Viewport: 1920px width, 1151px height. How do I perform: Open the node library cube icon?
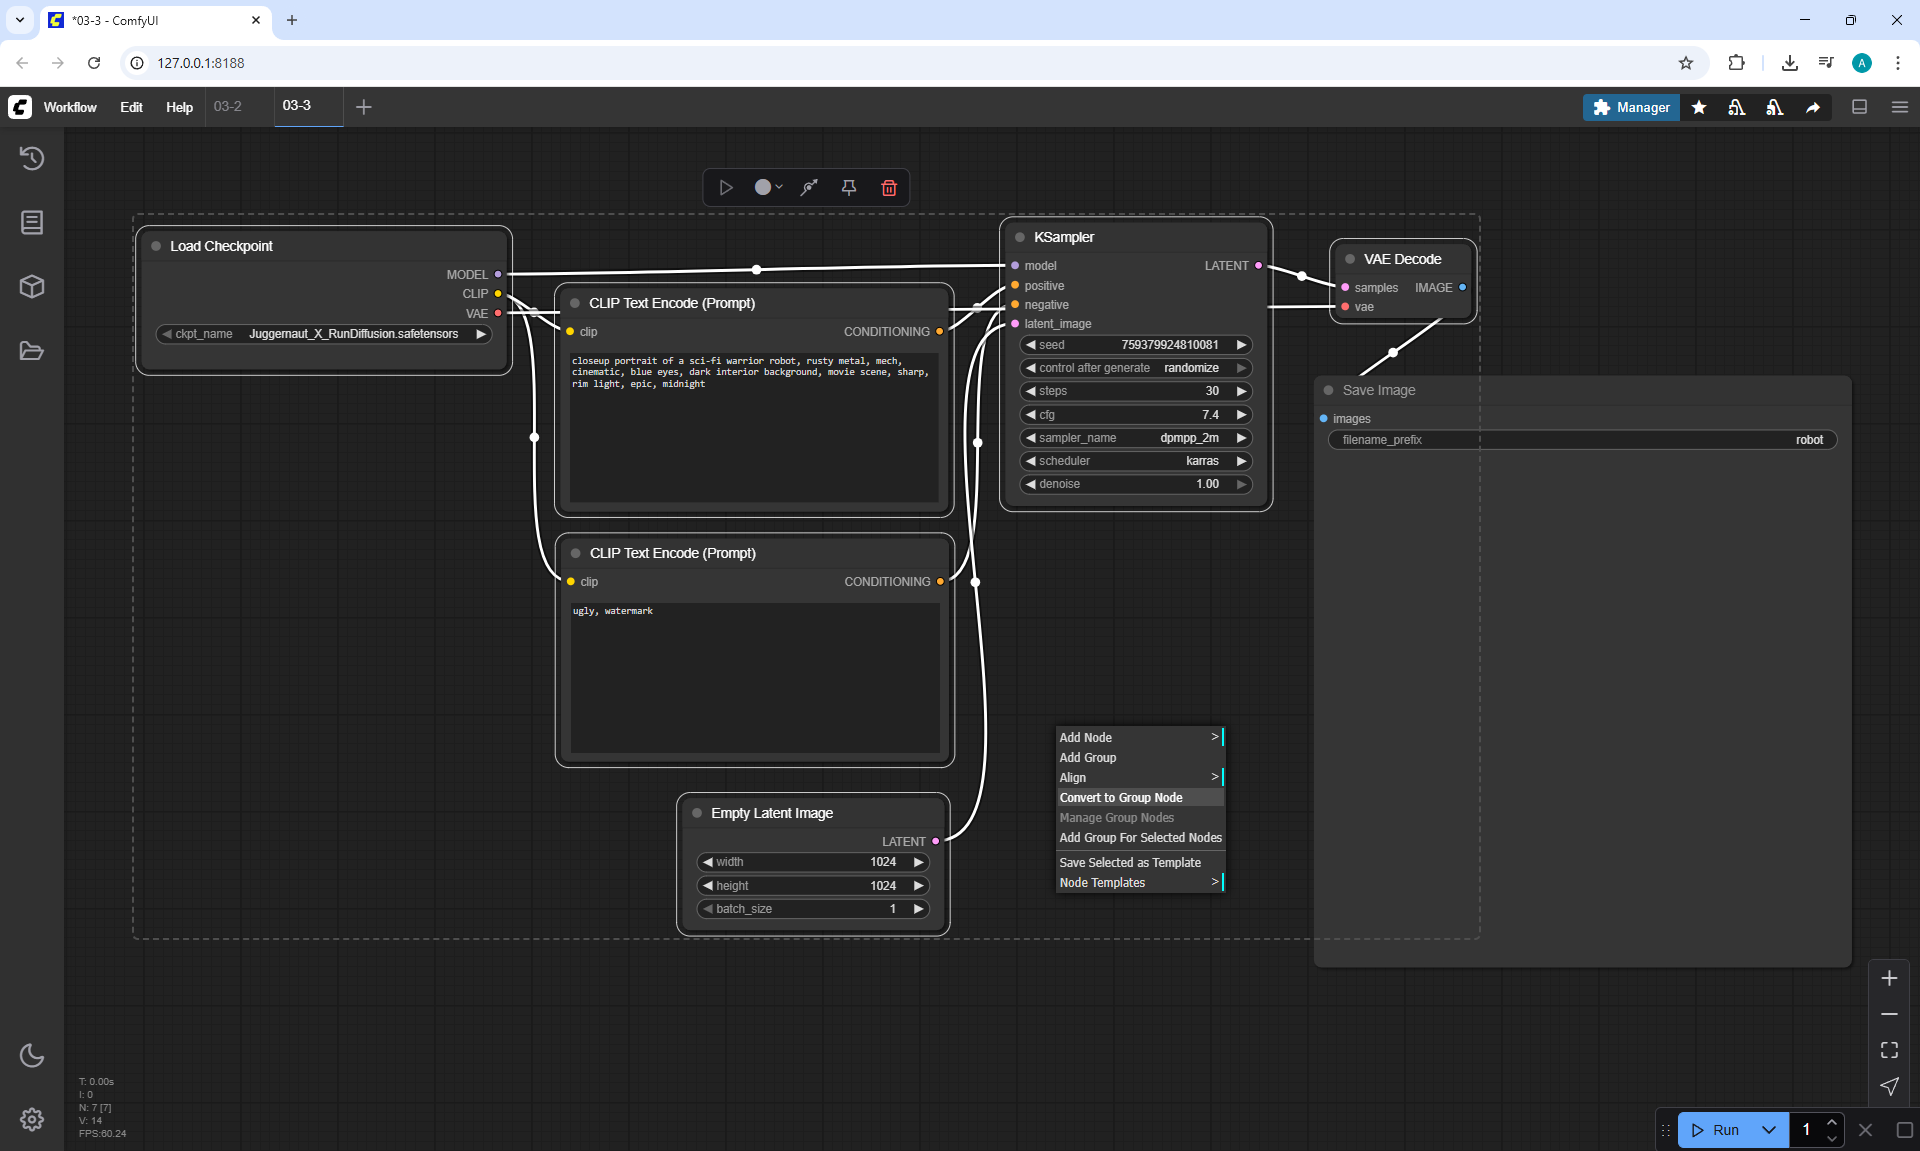tap(32, 287)
